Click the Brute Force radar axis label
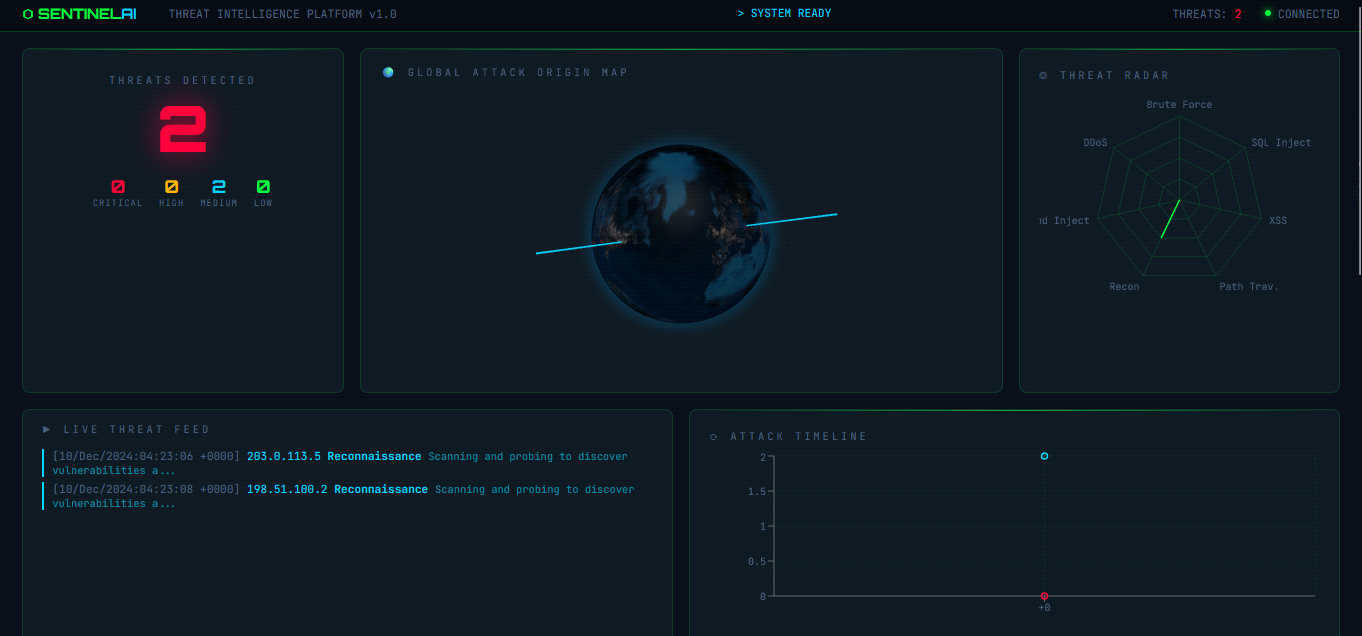Image resolution: width=1362 pixels, height=636 pixels. [1179, 104]
